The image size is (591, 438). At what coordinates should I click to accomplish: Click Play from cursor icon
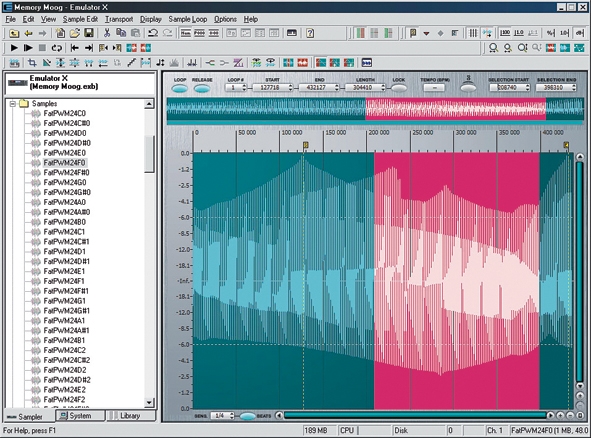(x=28, y=48)
